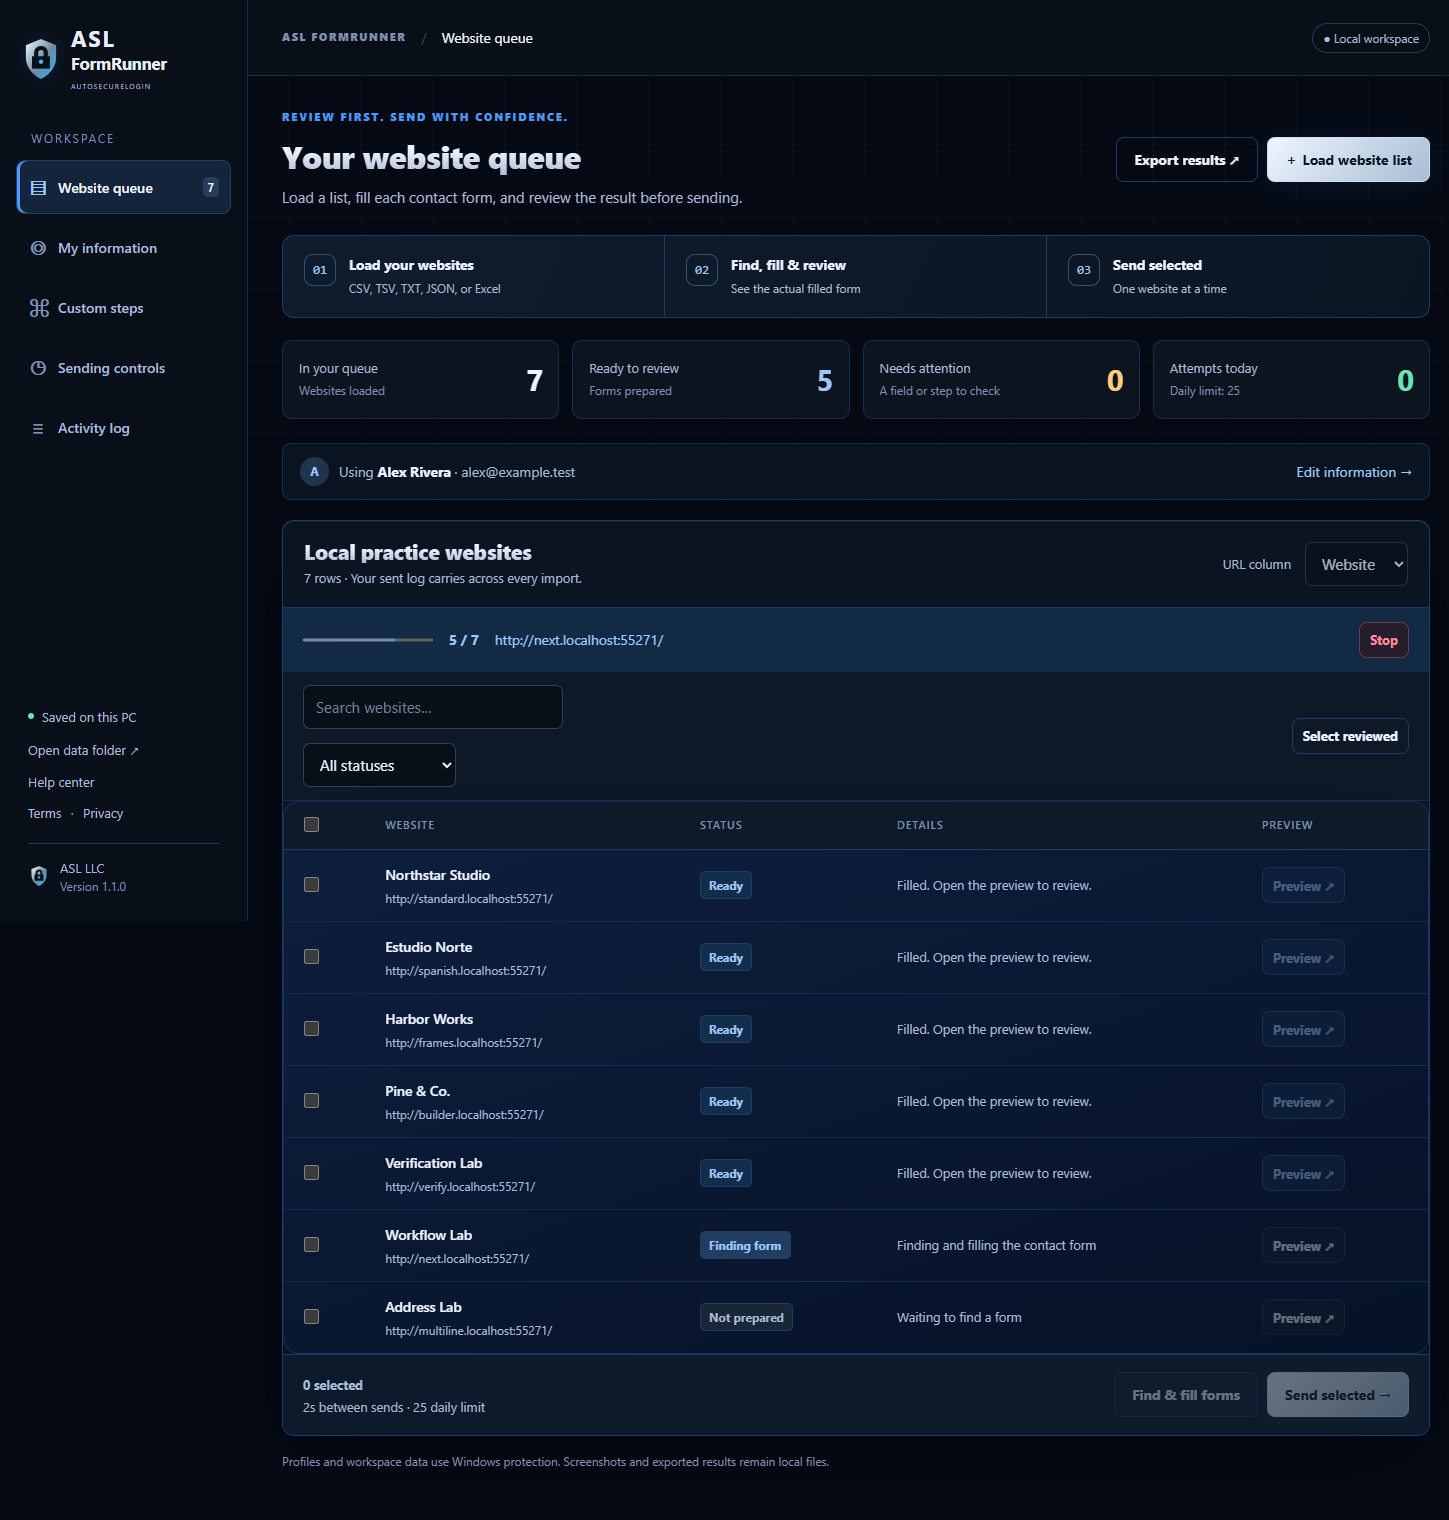
Task: Check the Northstar Studio row checkbox
Action: 312,885
